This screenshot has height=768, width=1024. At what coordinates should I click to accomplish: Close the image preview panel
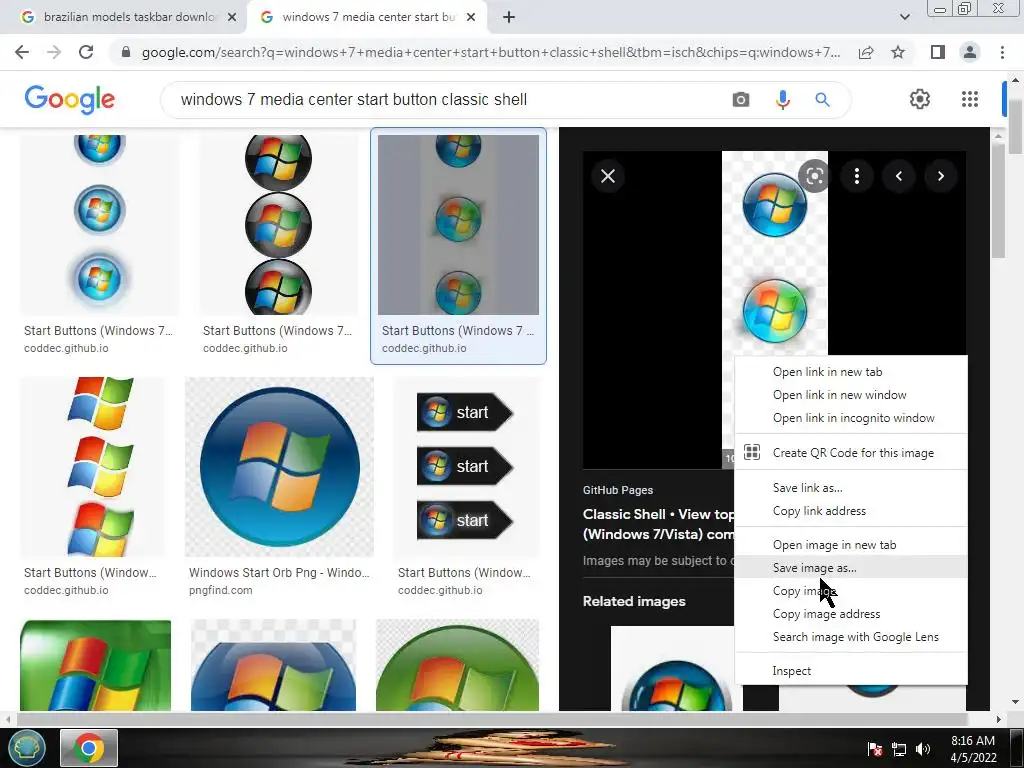[608, 176]
